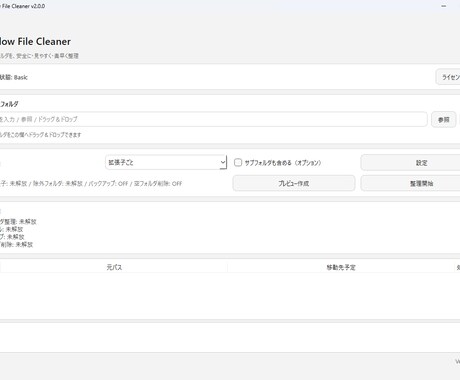Image resolution: width=460 pixels, height=380 pixels.
Task: Click the プレビュー作成 button
Action: click(x=294, y=183)
